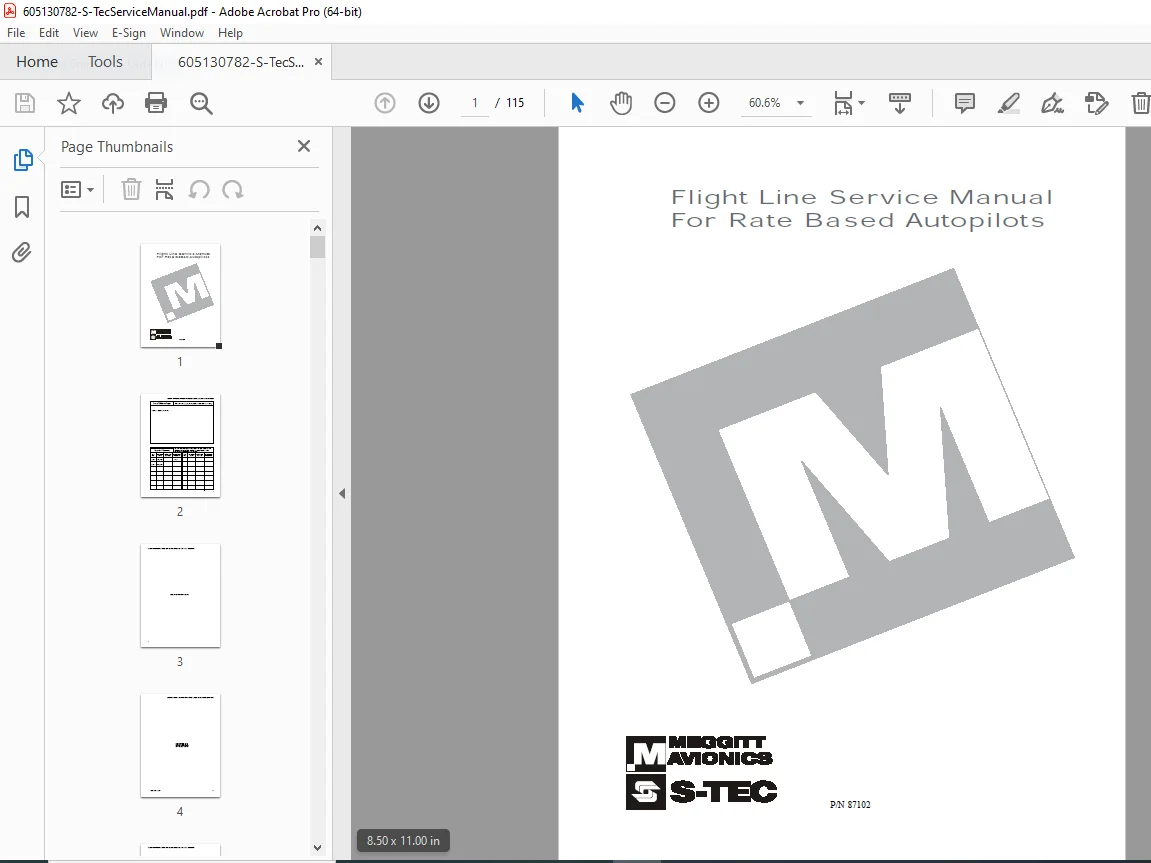Screen dimensions: 1151x863
Task: Click the insert/extract pages icon
Action: pyautogui.click(x=164, y=189)
